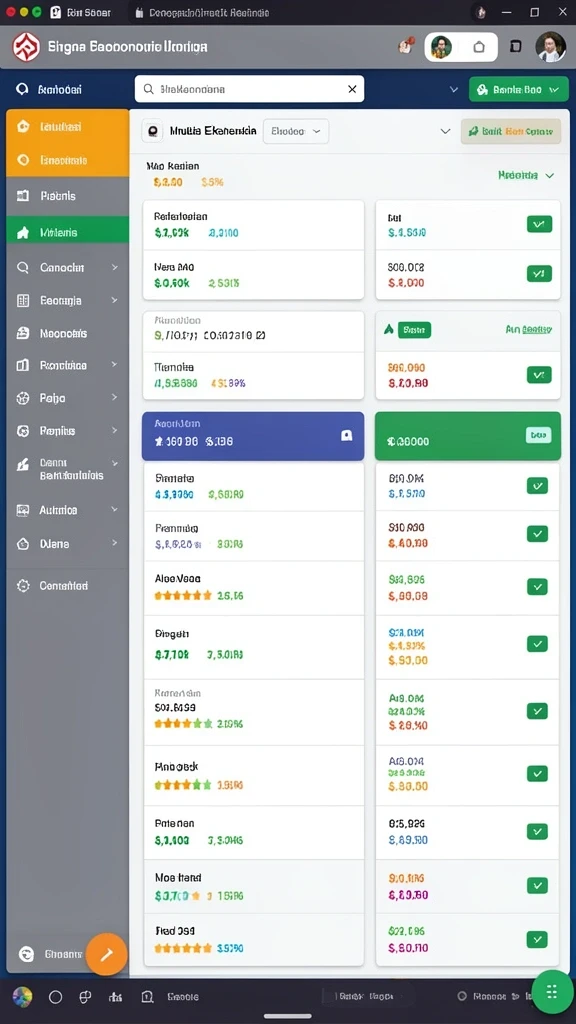Expand the 'Canooiar' sidebar chevron

tap(115, 267)
